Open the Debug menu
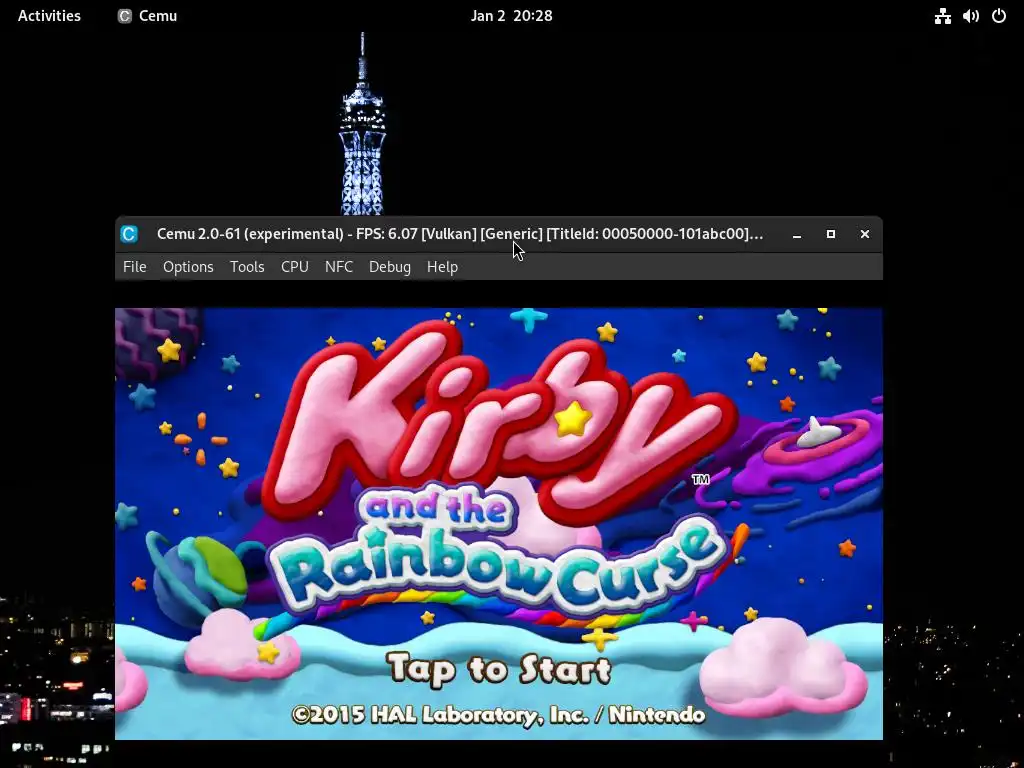The image size is (1024, 768). pyautogui.click(x=390, y=266)
